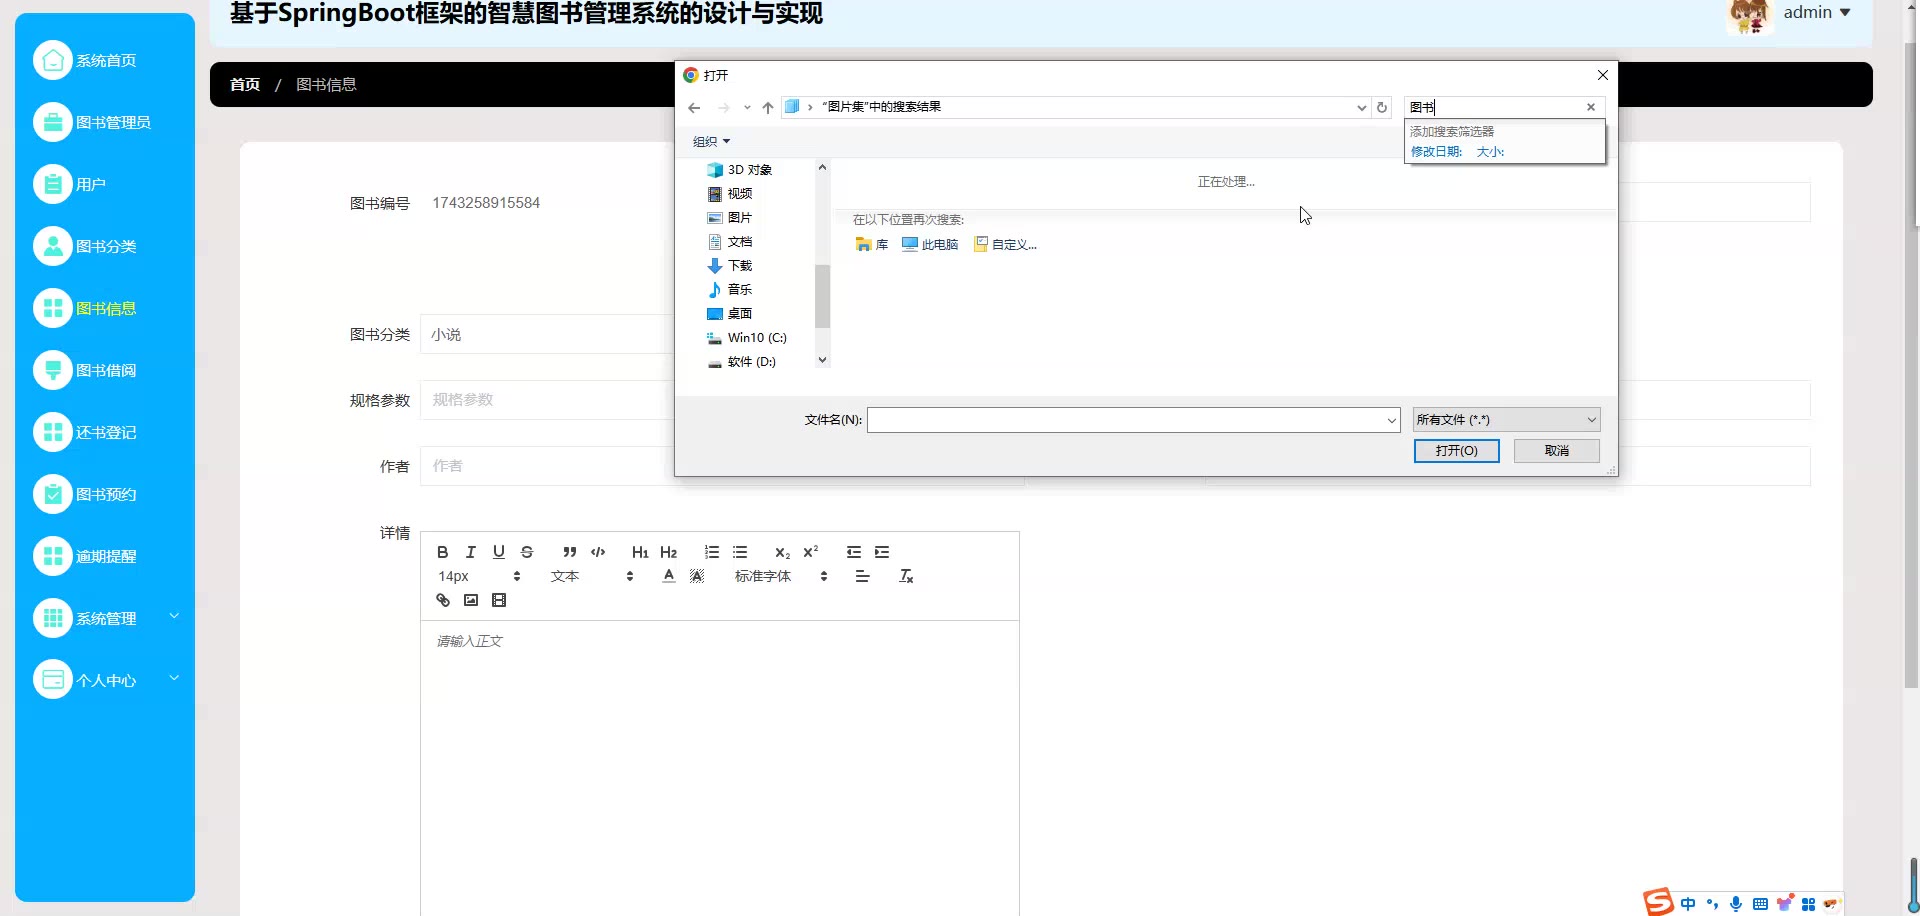
Task: Cancel the file open dialog
Action: pos(1556,451)
